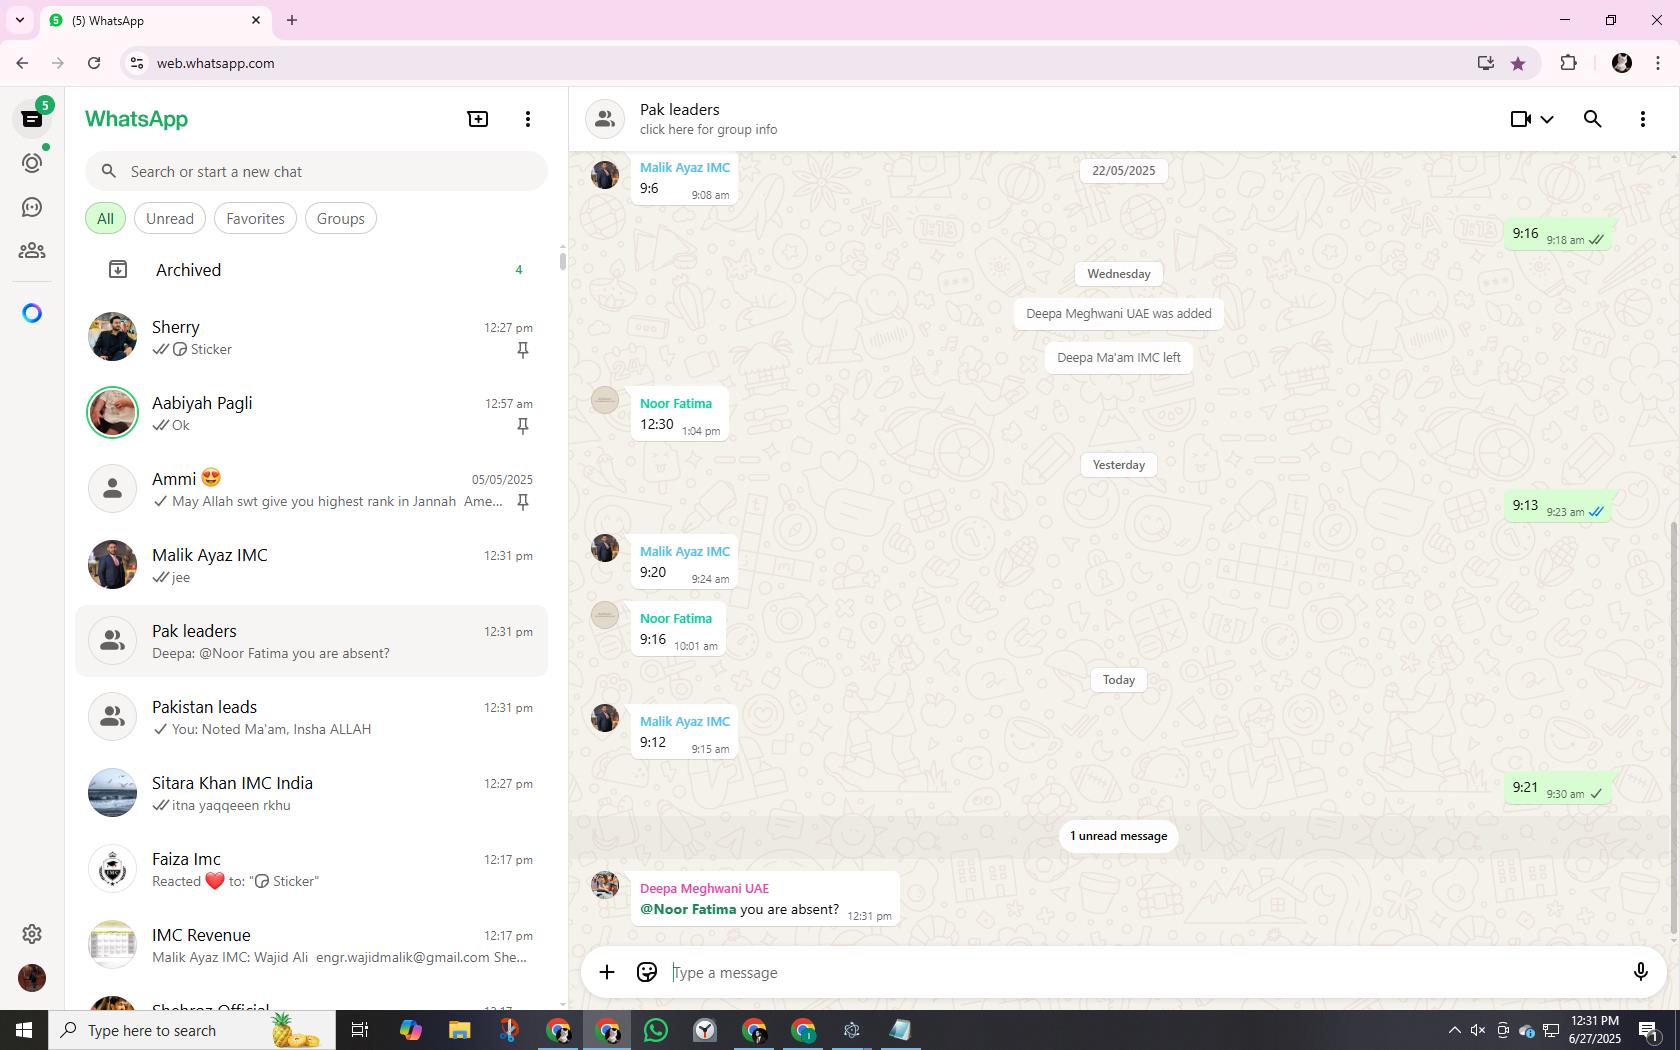Open the Malik Ayaz IMC chat
Image resolution: width=1680 pixels, height=1050 pixels.
312,565
